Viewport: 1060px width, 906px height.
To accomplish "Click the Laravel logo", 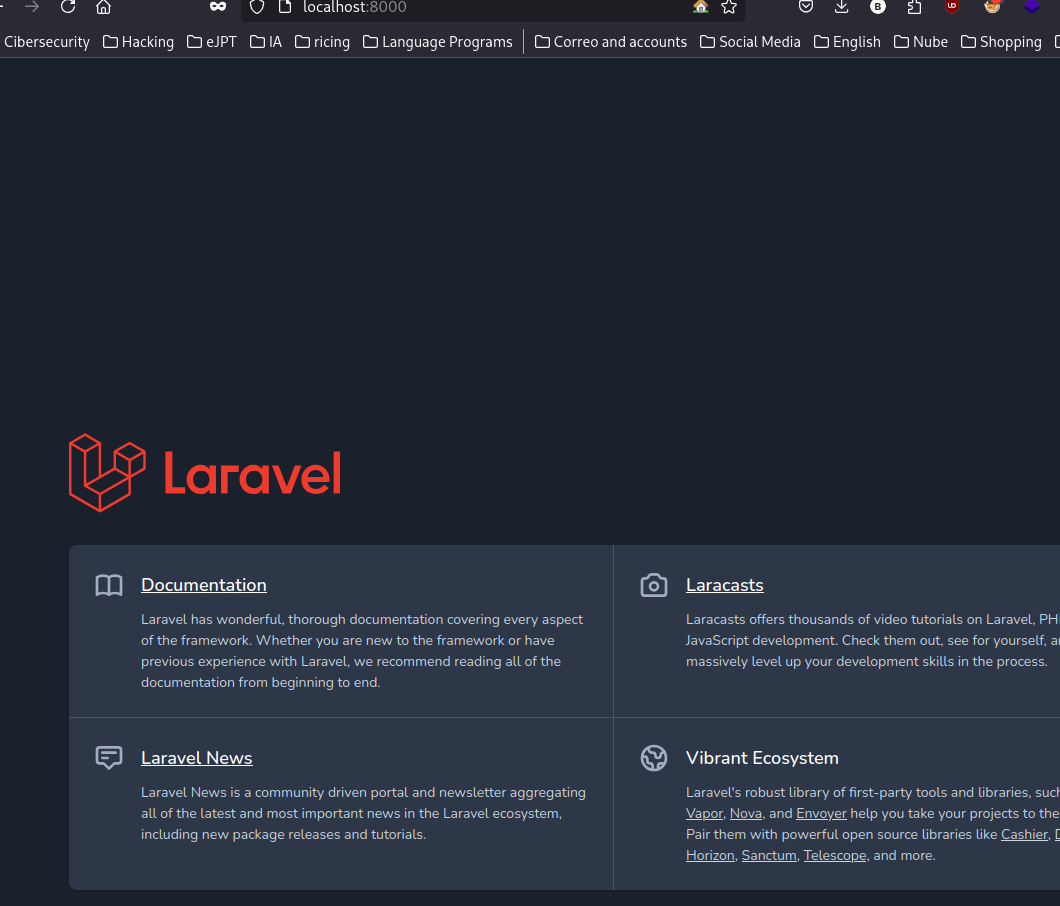I will tap(205, 473).
